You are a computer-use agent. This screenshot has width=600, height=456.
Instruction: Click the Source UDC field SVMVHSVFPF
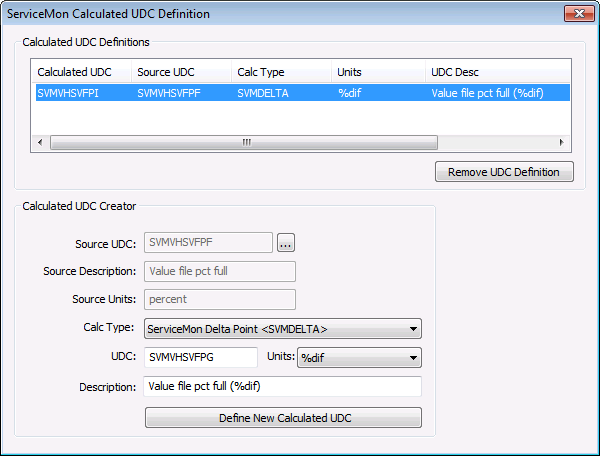pos(208,243)
